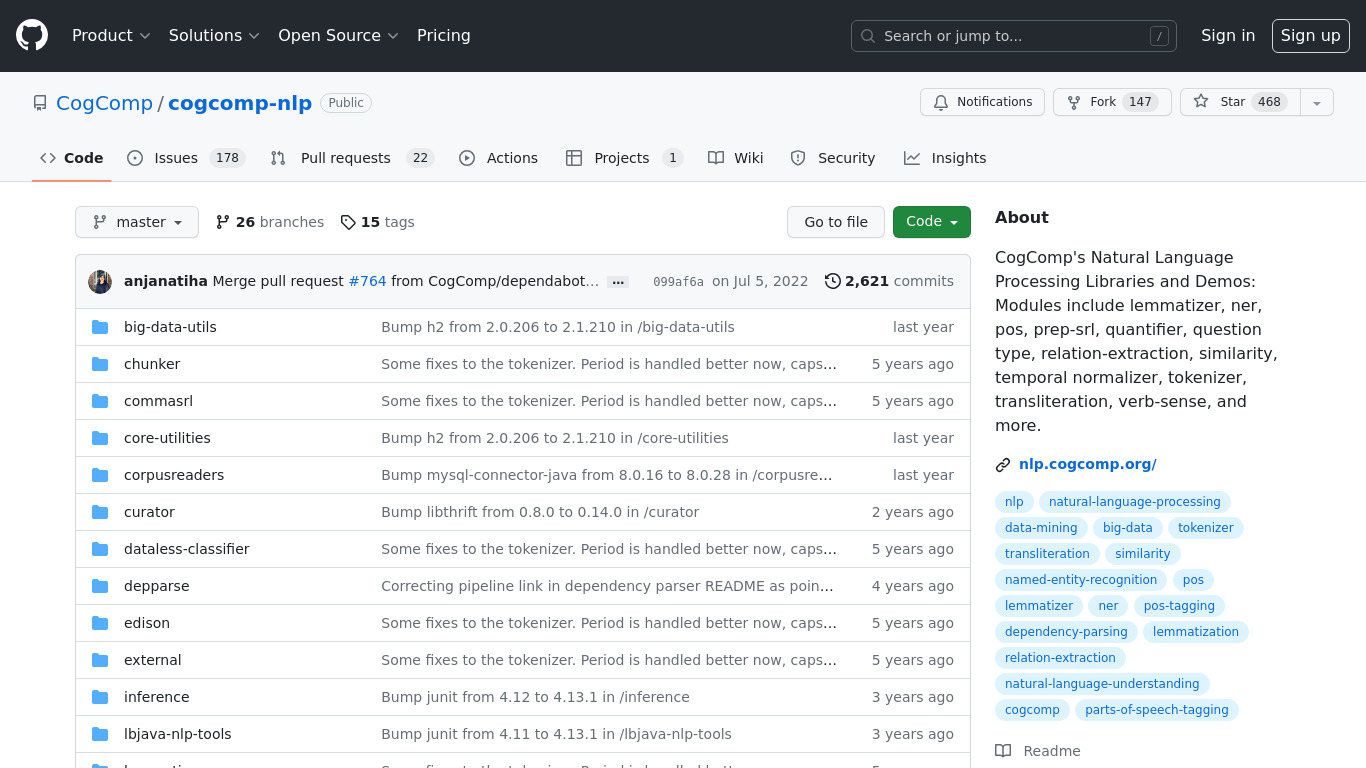Viewport: 1366px width, 768px height.
Task: Click the fork icon in Fork button
Action: 1074,102
